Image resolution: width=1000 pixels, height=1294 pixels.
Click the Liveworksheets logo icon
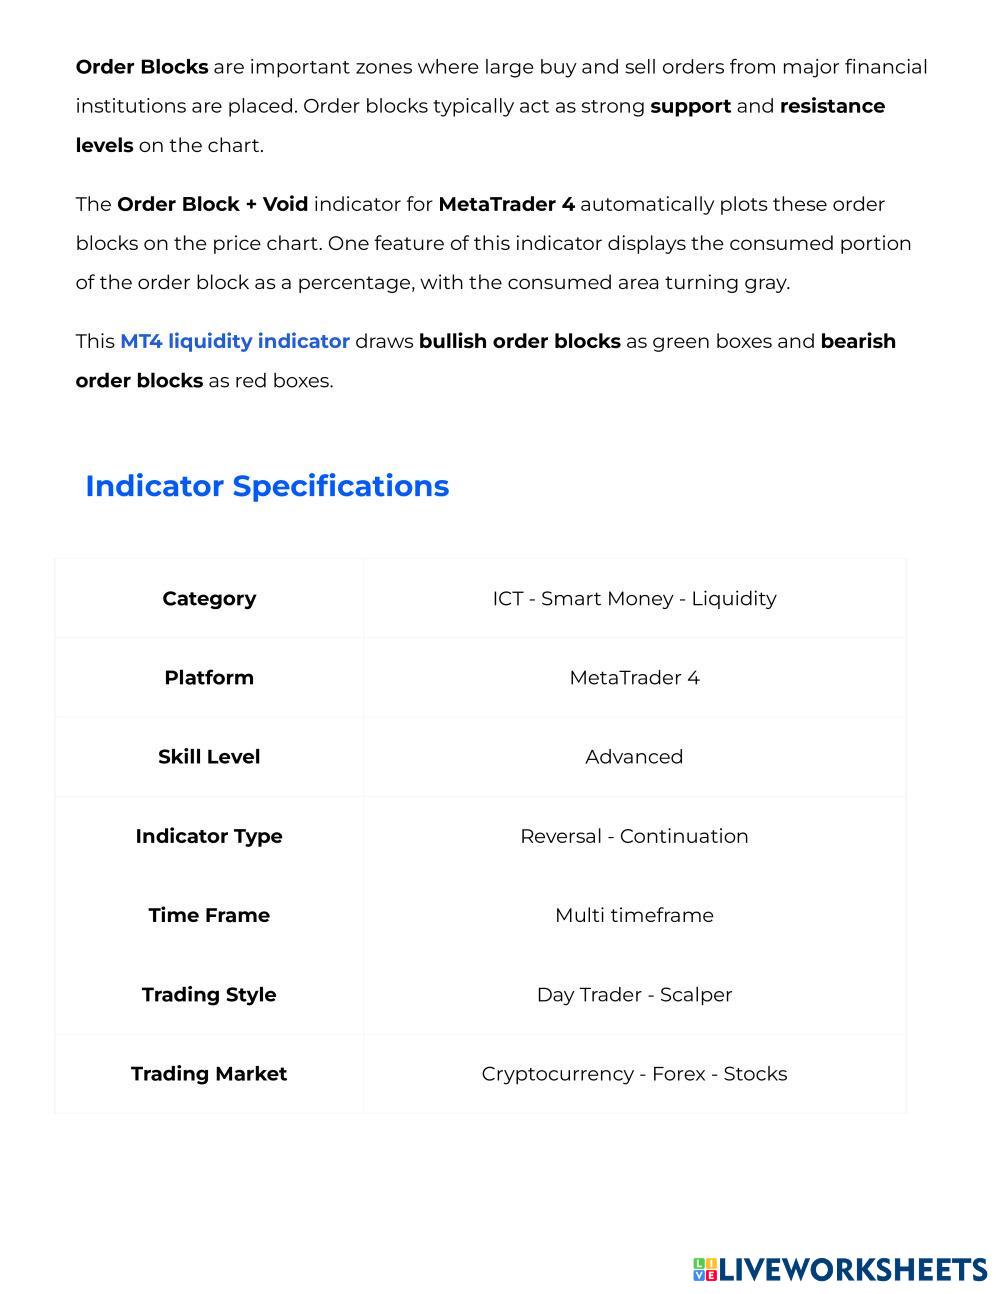705,1270
